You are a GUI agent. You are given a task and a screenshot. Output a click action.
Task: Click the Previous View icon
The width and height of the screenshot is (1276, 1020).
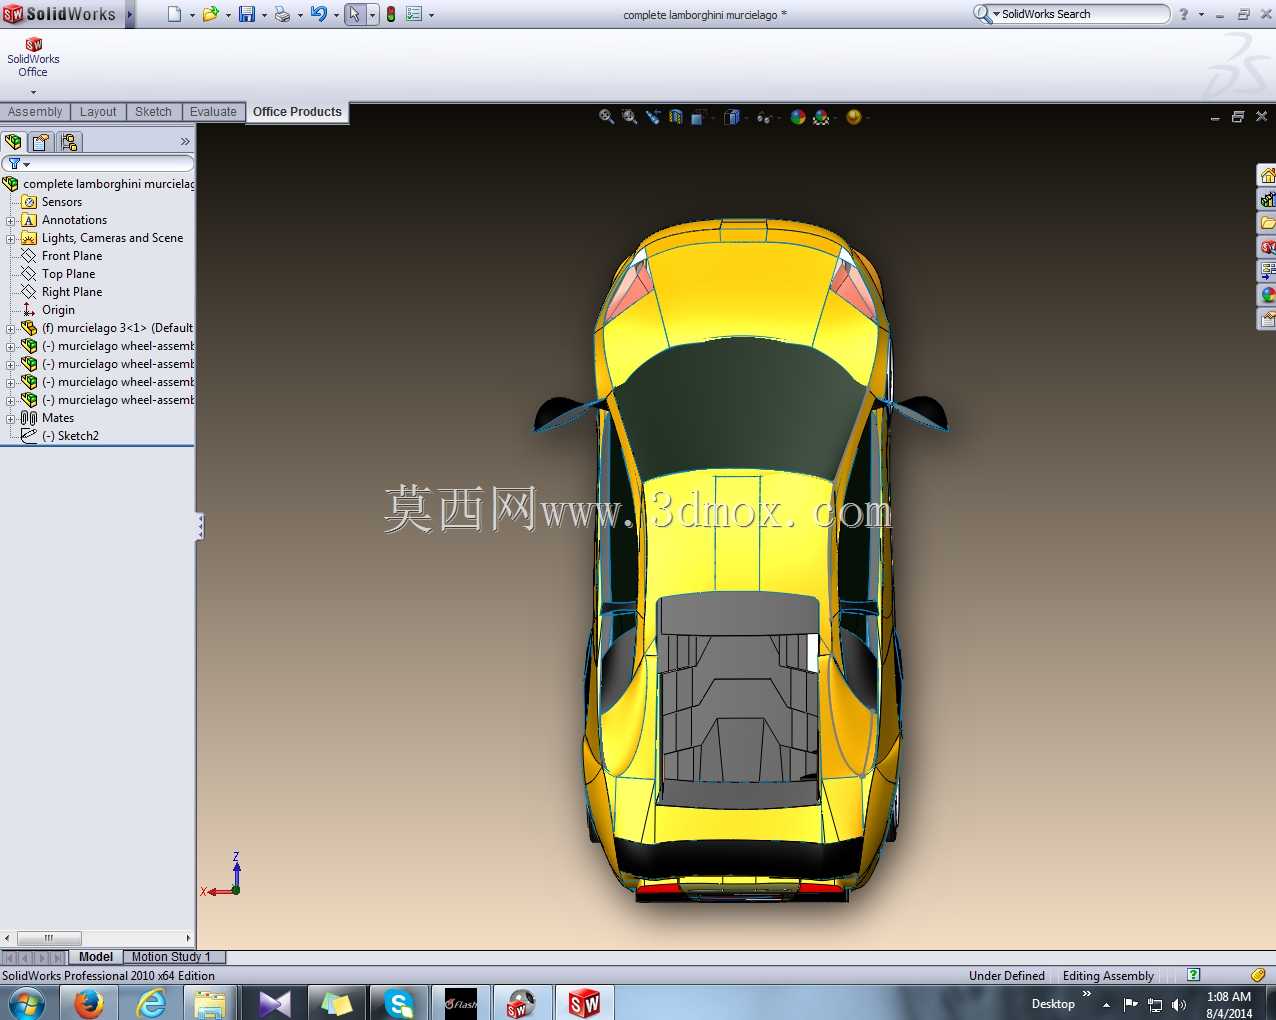653,117
